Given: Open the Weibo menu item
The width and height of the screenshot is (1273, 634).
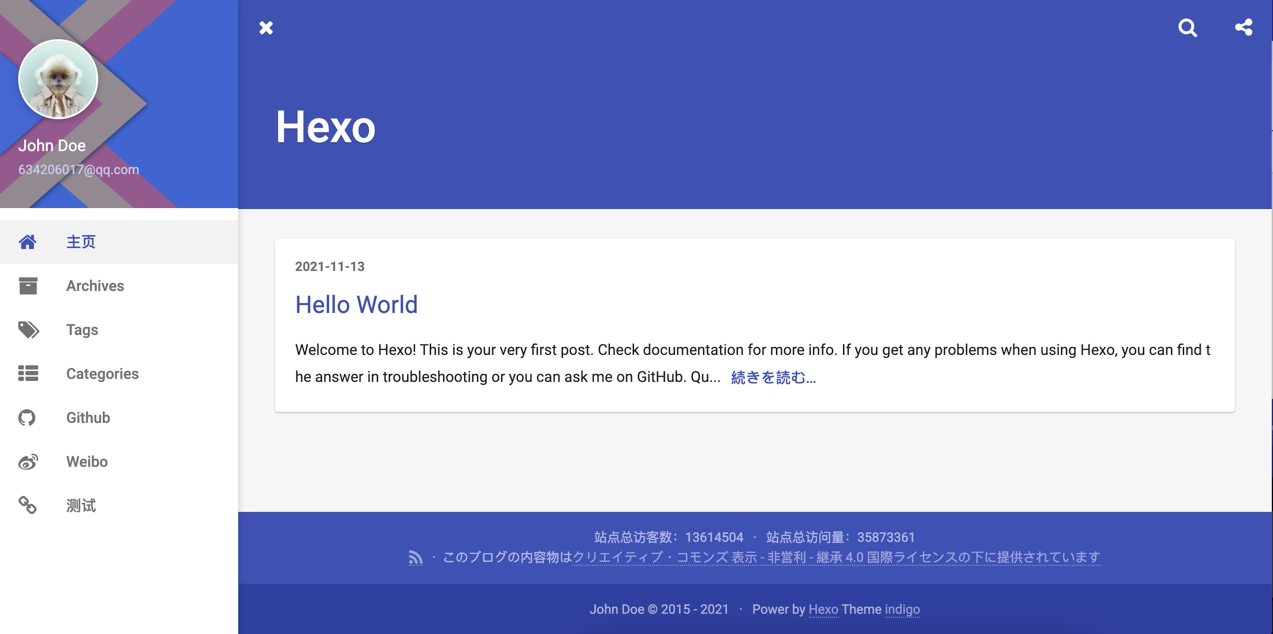Looking at the screenshot, I should pos(119,462).
